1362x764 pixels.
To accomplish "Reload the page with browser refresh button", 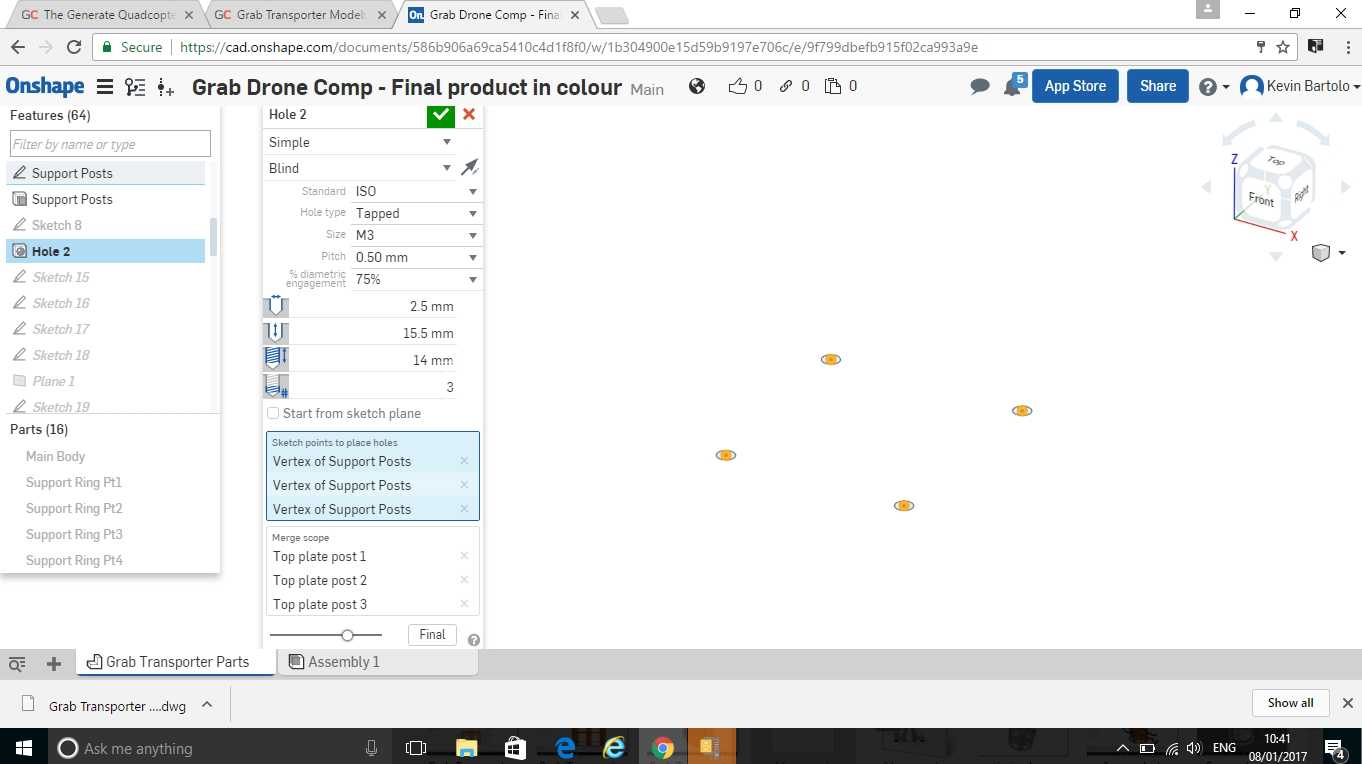I will (x=74, y=47).
